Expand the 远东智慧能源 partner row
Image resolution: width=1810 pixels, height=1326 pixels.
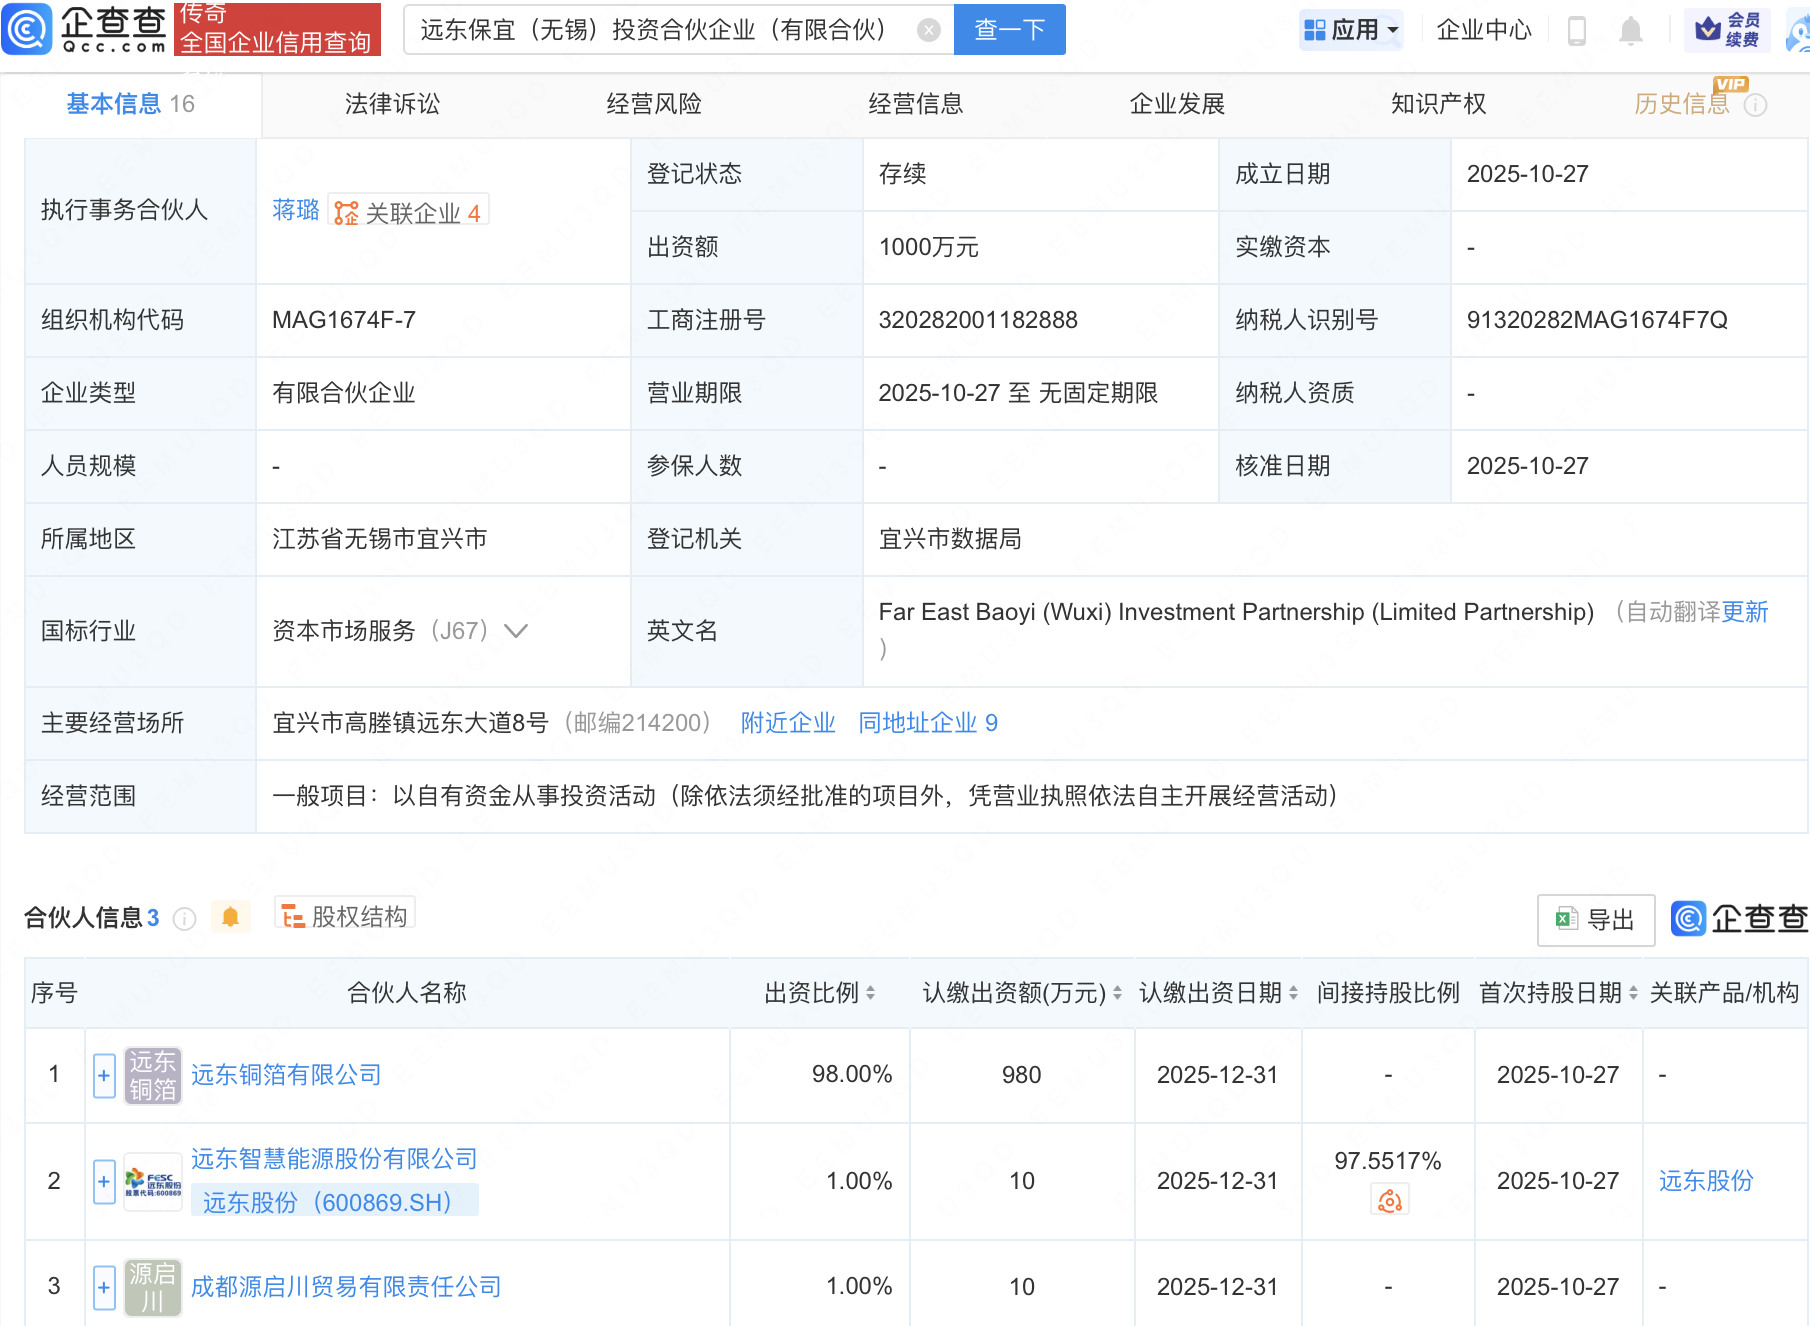point(104,1182)
